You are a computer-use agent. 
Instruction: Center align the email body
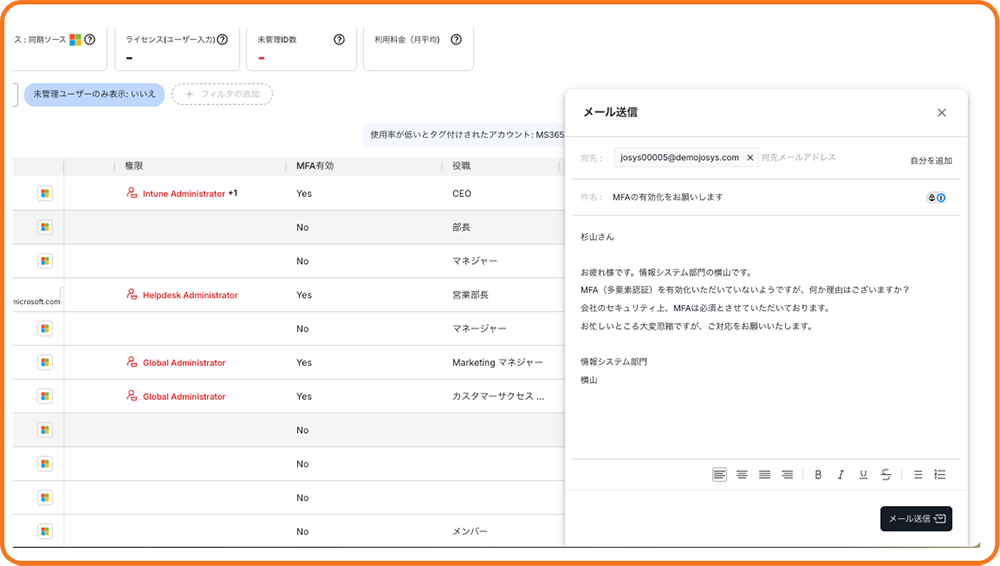point(742,475)
